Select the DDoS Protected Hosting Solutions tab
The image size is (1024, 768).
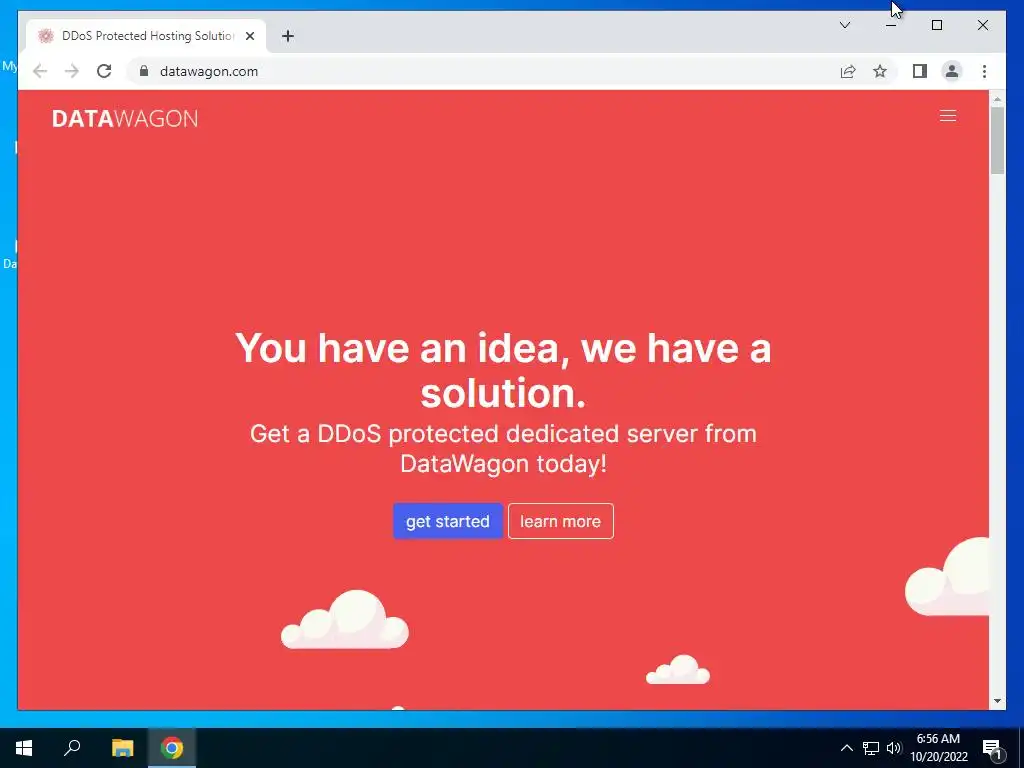[x=146, y=36]
